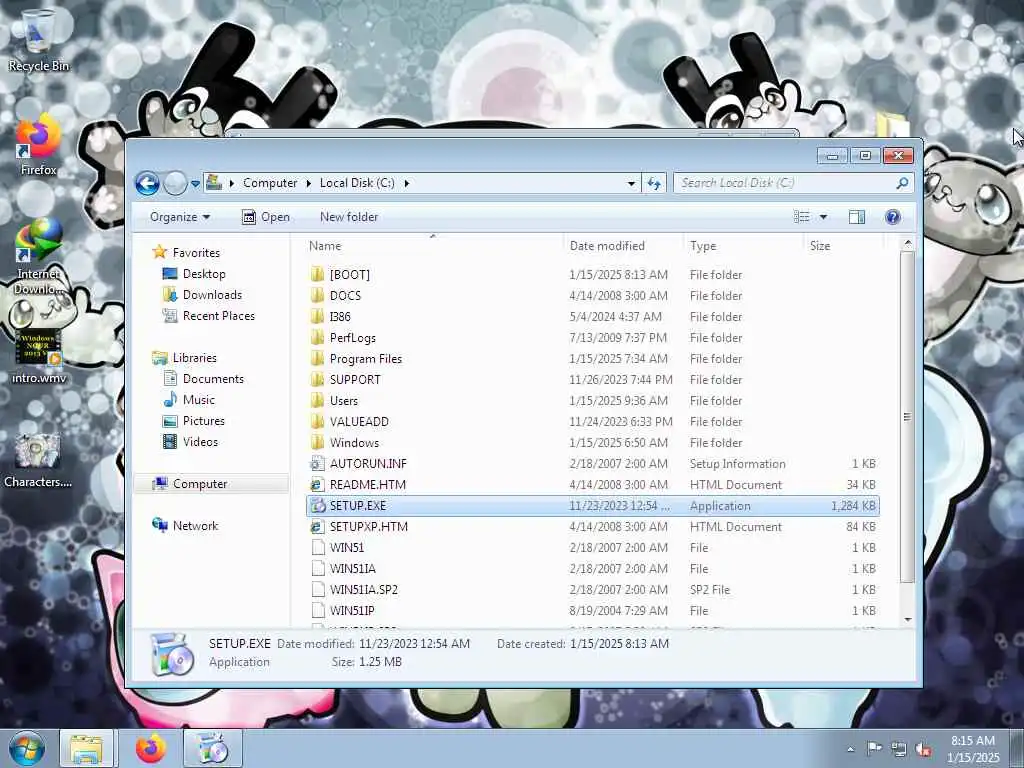Open the recent pages dropdown arrow
The width and height of the screenshot is (1024, 768).
[195, 184]
